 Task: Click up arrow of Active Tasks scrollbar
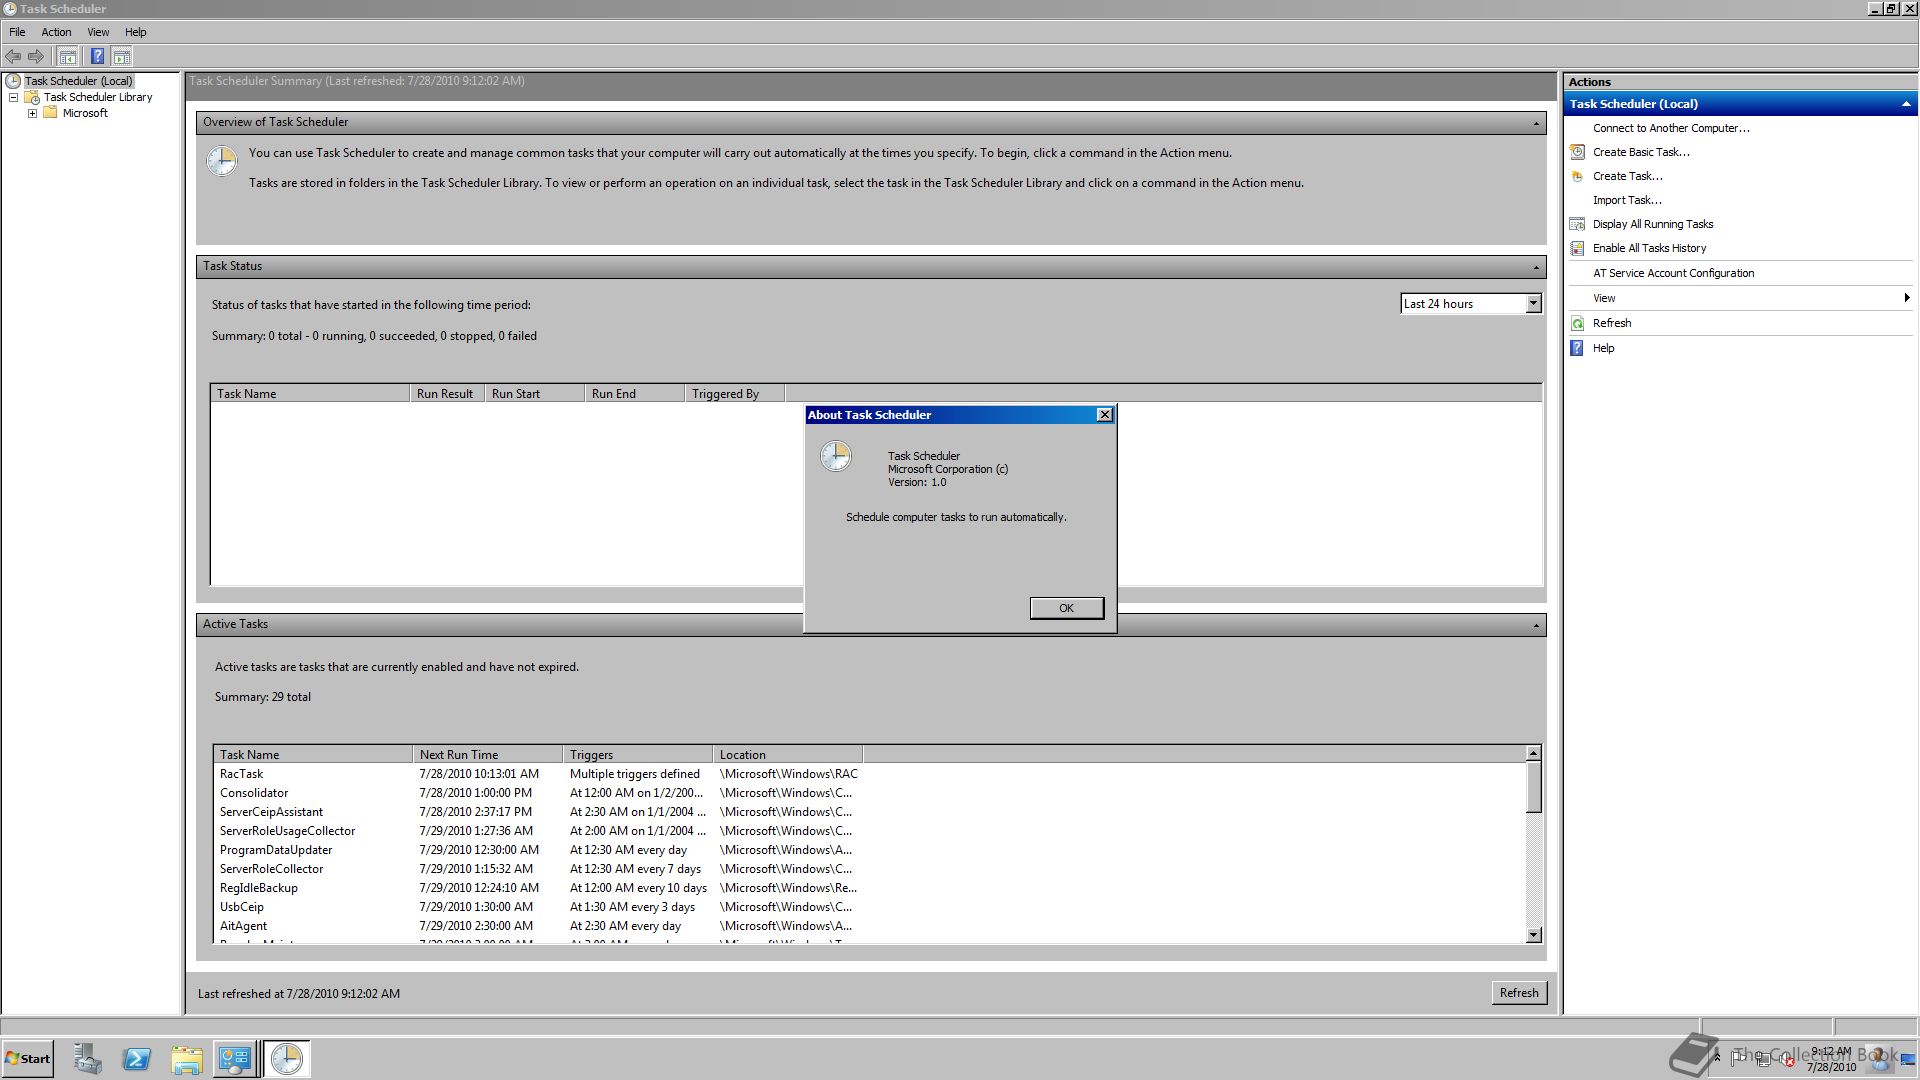coord(1533,753)
